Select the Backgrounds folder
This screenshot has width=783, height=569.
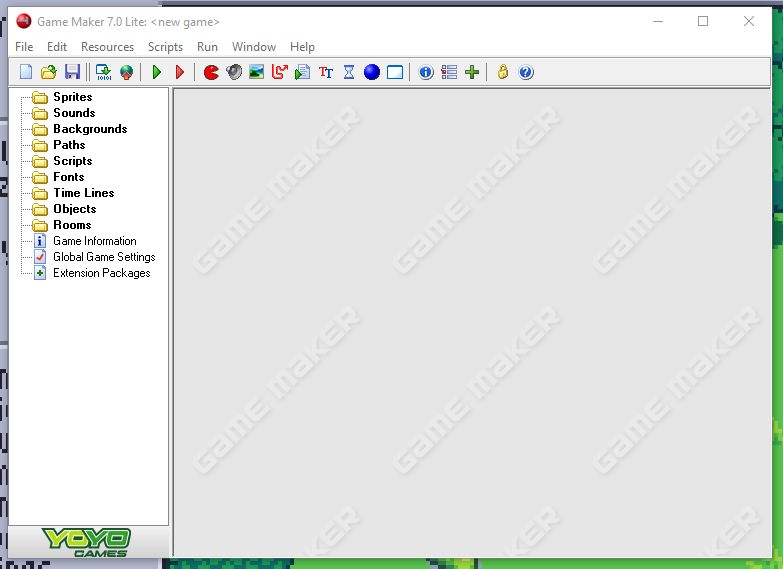pos(90,129)
